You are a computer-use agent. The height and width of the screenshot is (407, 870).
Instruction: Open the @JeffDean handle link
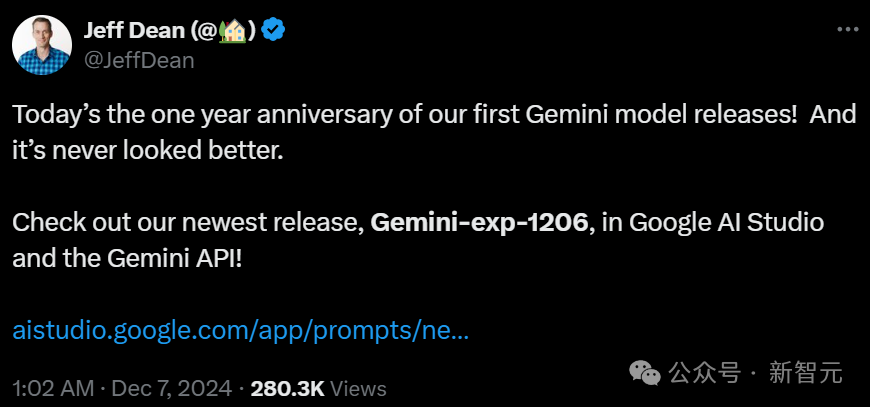[x=139, y=60]
